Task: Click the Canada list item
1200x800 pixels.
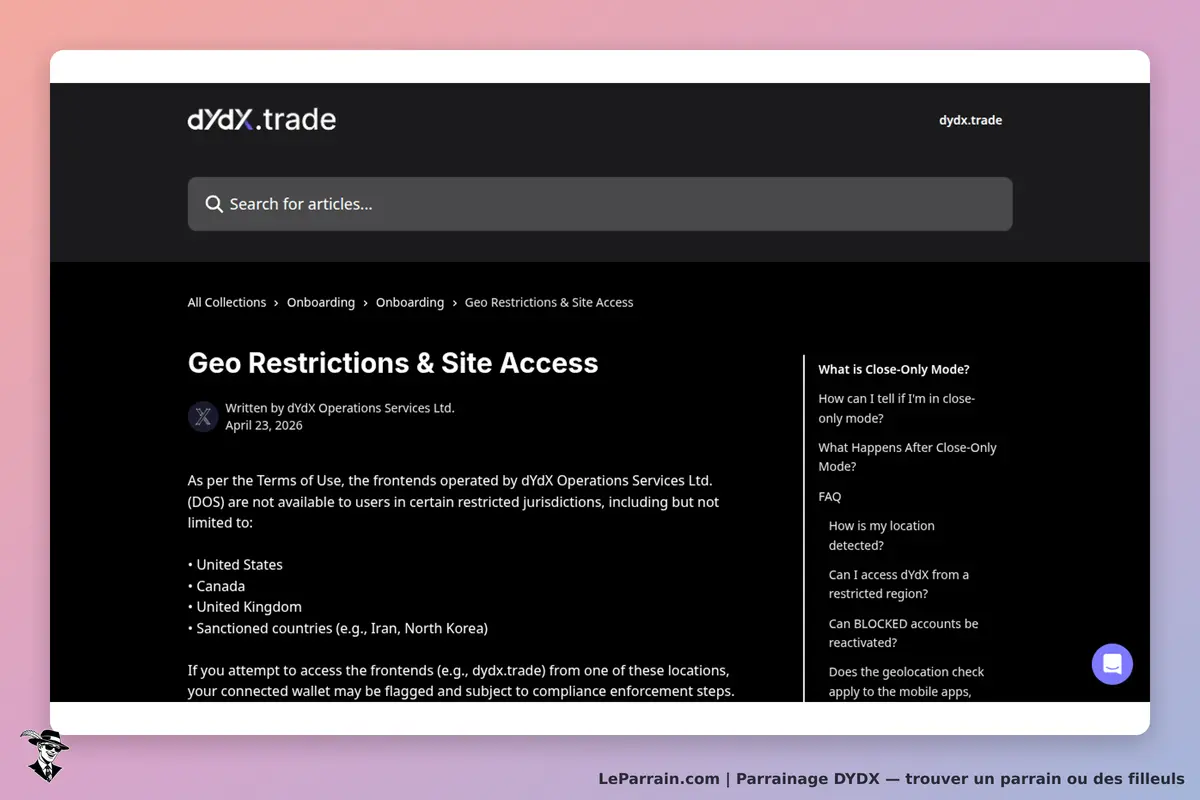Action: (x=217, y=586)
